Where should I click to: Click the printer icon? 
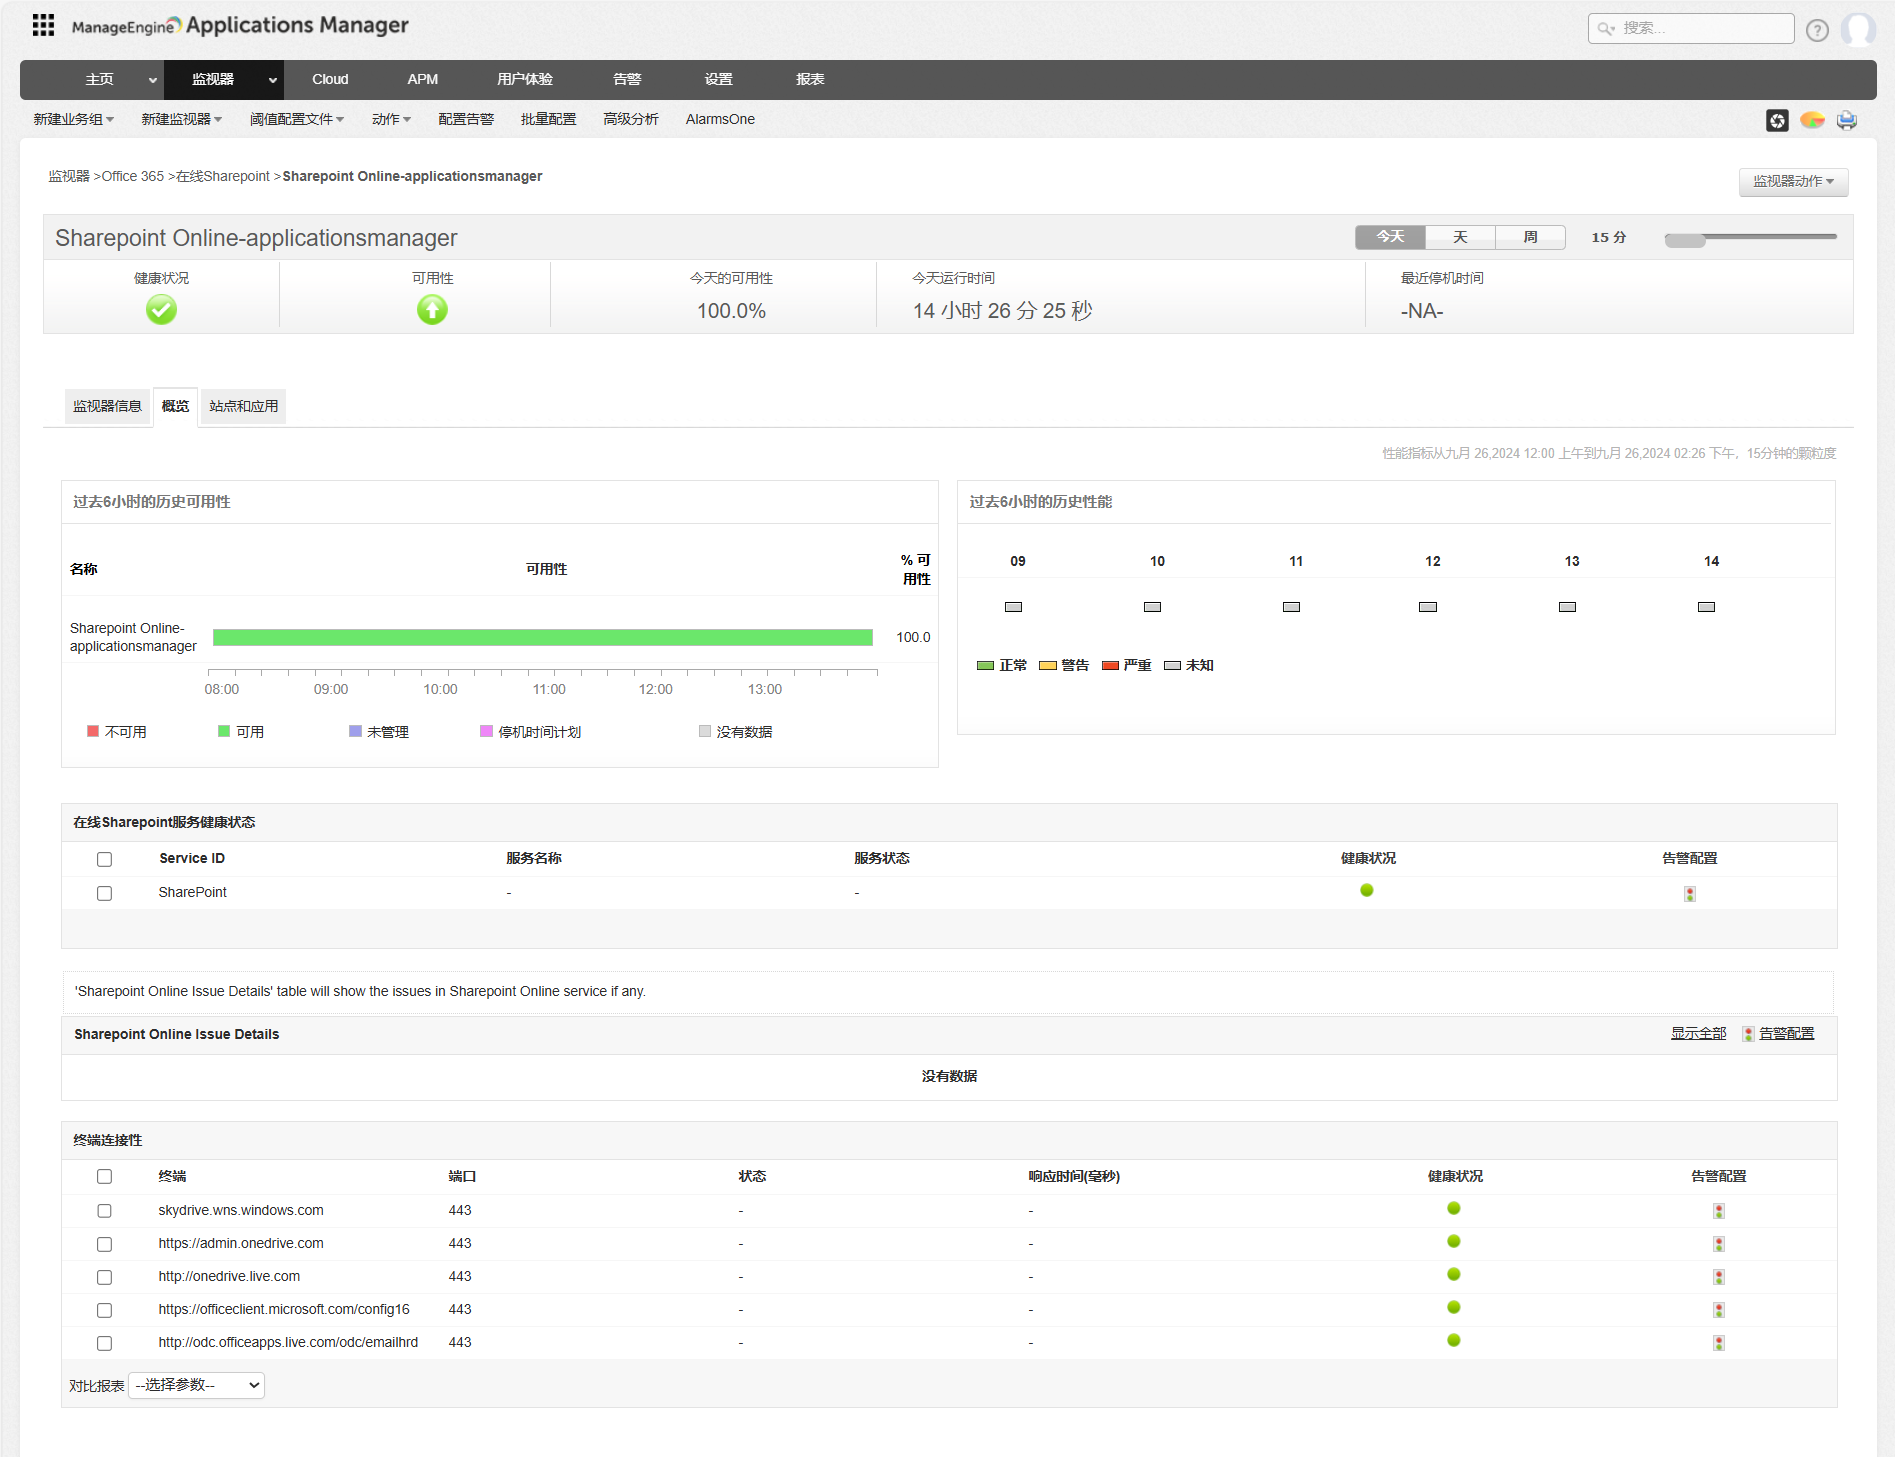(x=1846, y=120)
